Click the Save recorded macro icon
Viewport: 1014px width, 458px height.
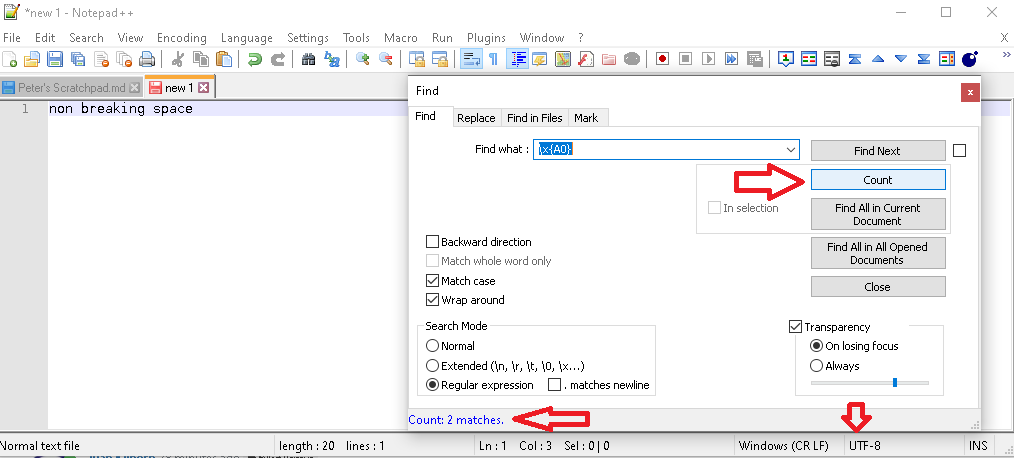[754, 60]
